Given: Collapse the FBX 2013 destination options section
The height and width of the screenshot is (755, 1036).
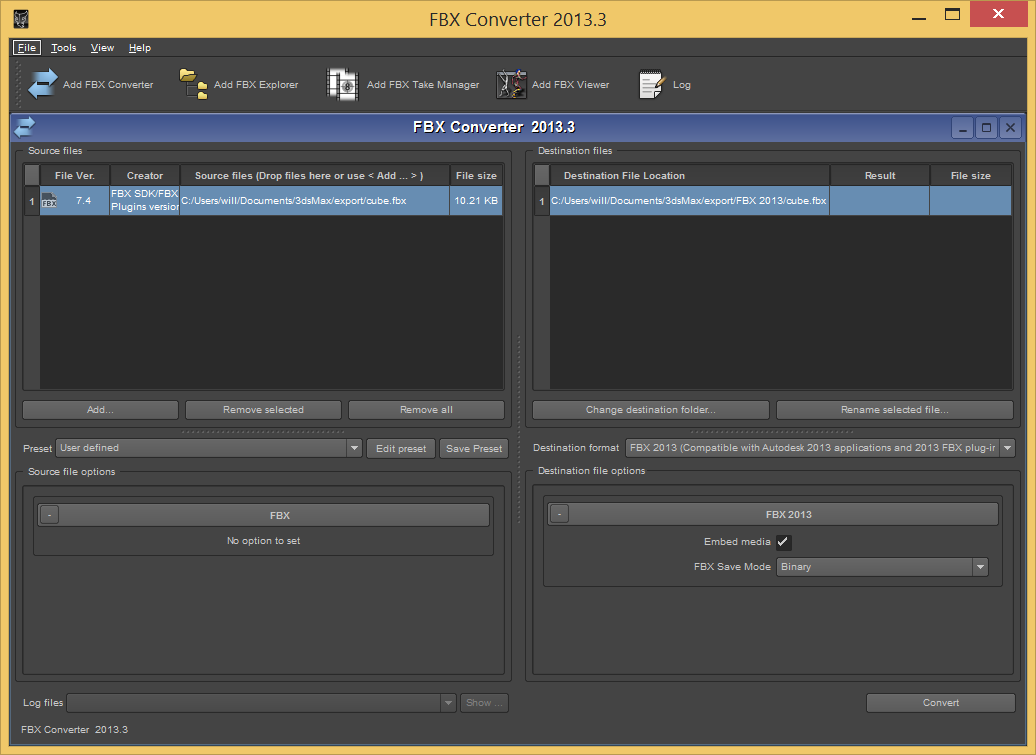Looking at the screenshot, I should [x=560, y=514].
